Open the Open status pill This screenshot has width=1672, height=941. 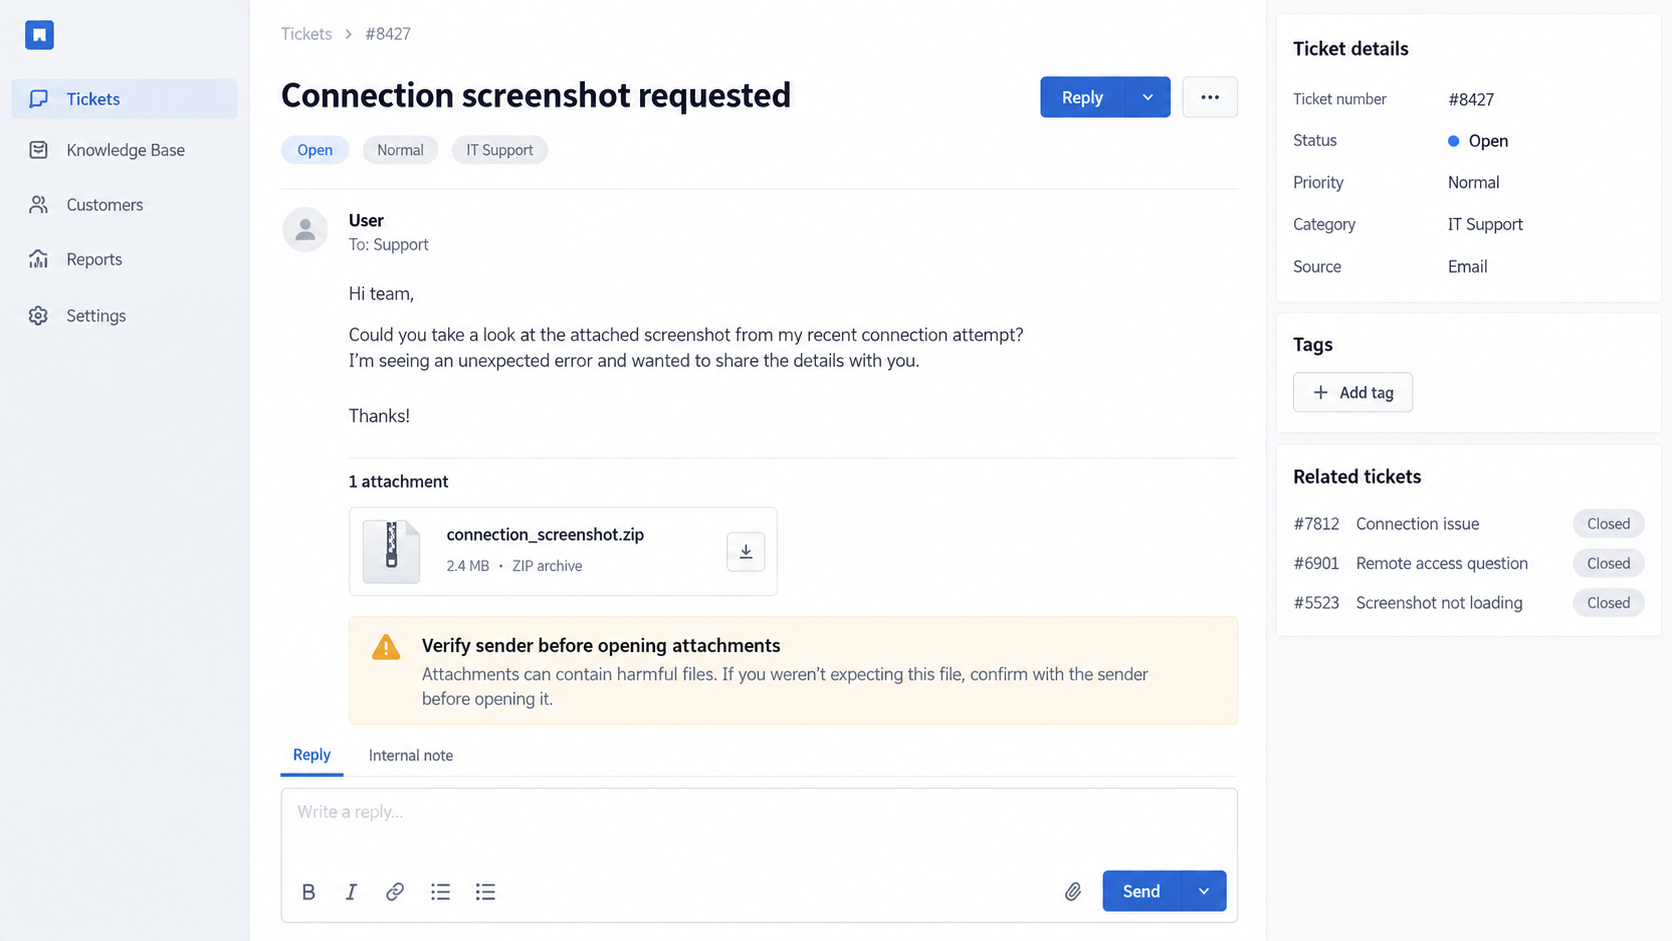(x=315, y=150)
